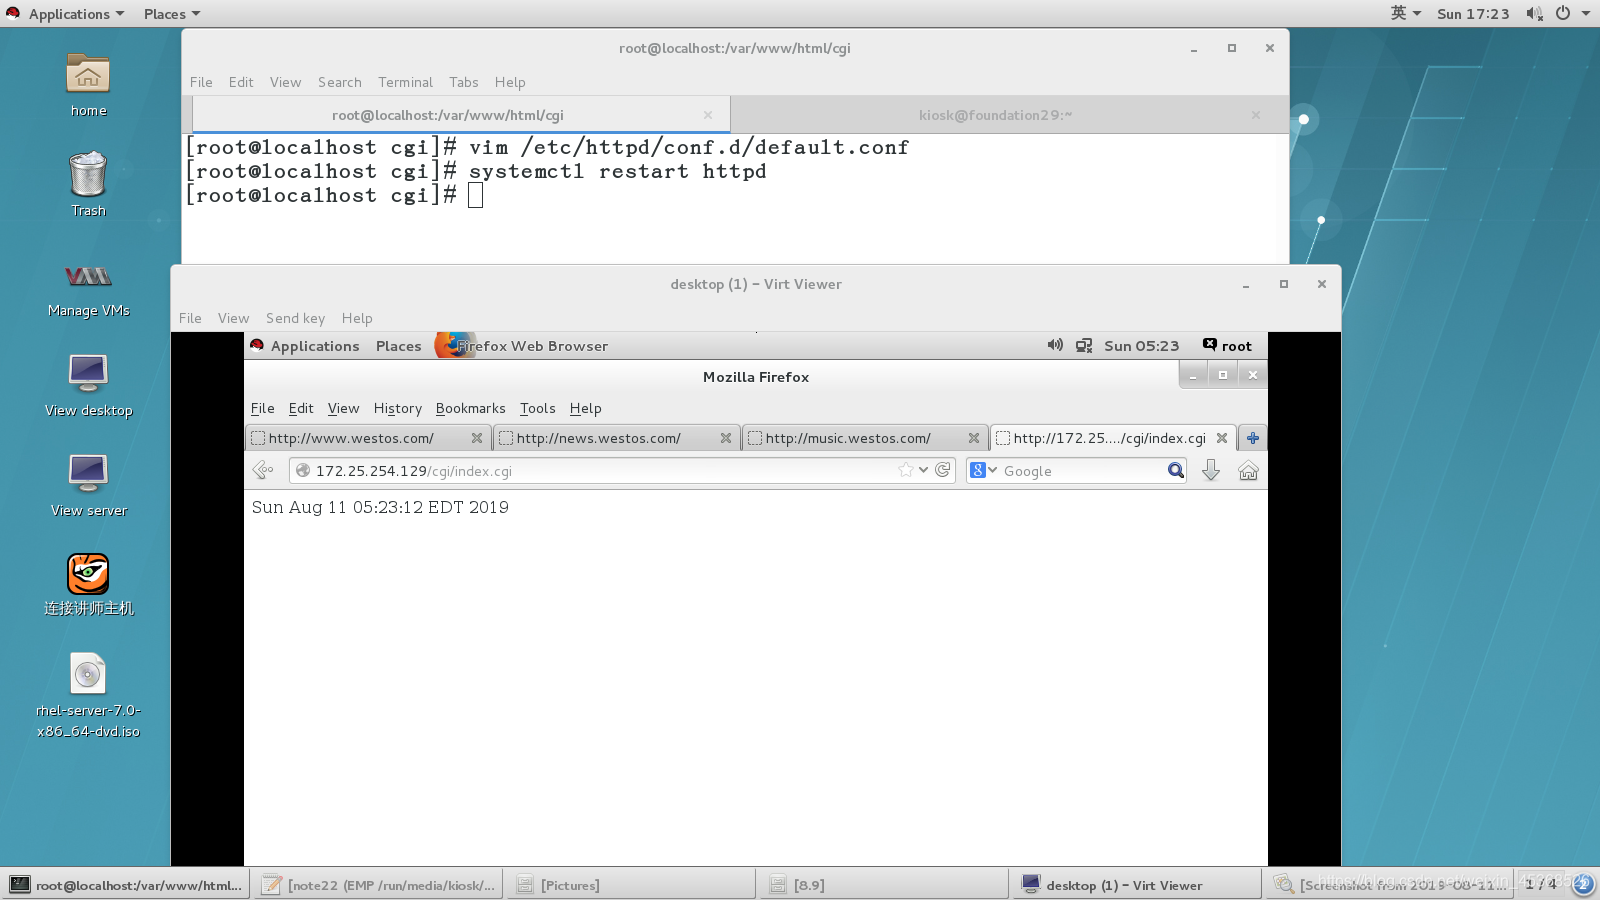Reload the page with the refresh icon

pos(942,470)
